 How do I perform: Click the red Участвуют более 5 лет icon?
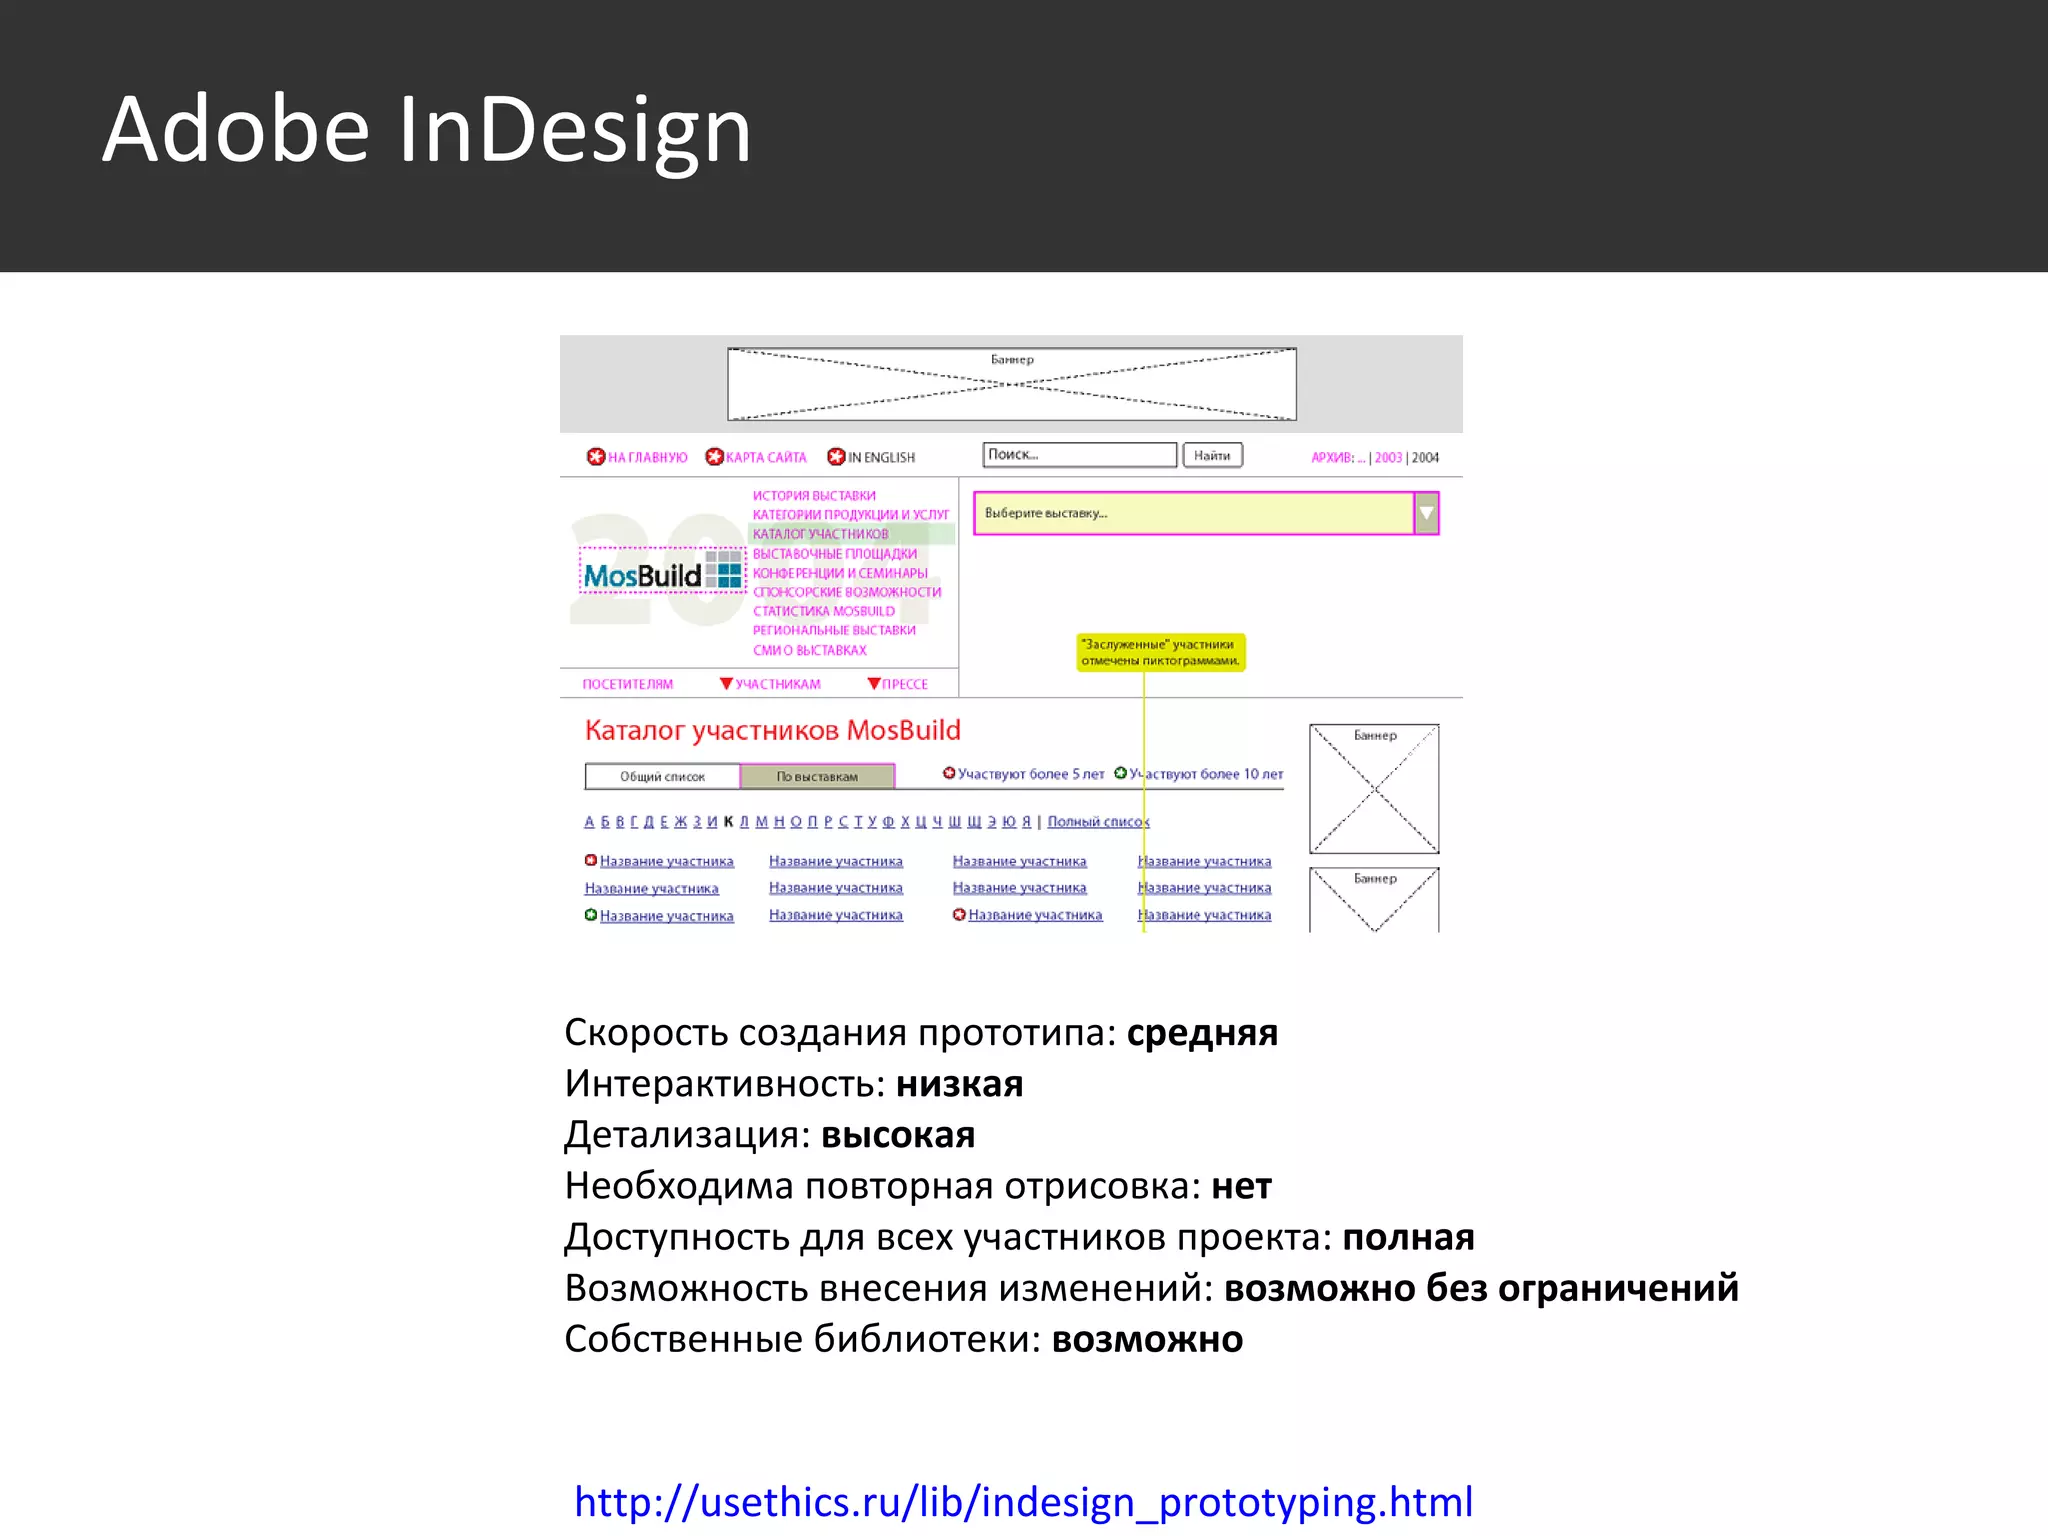949,773
